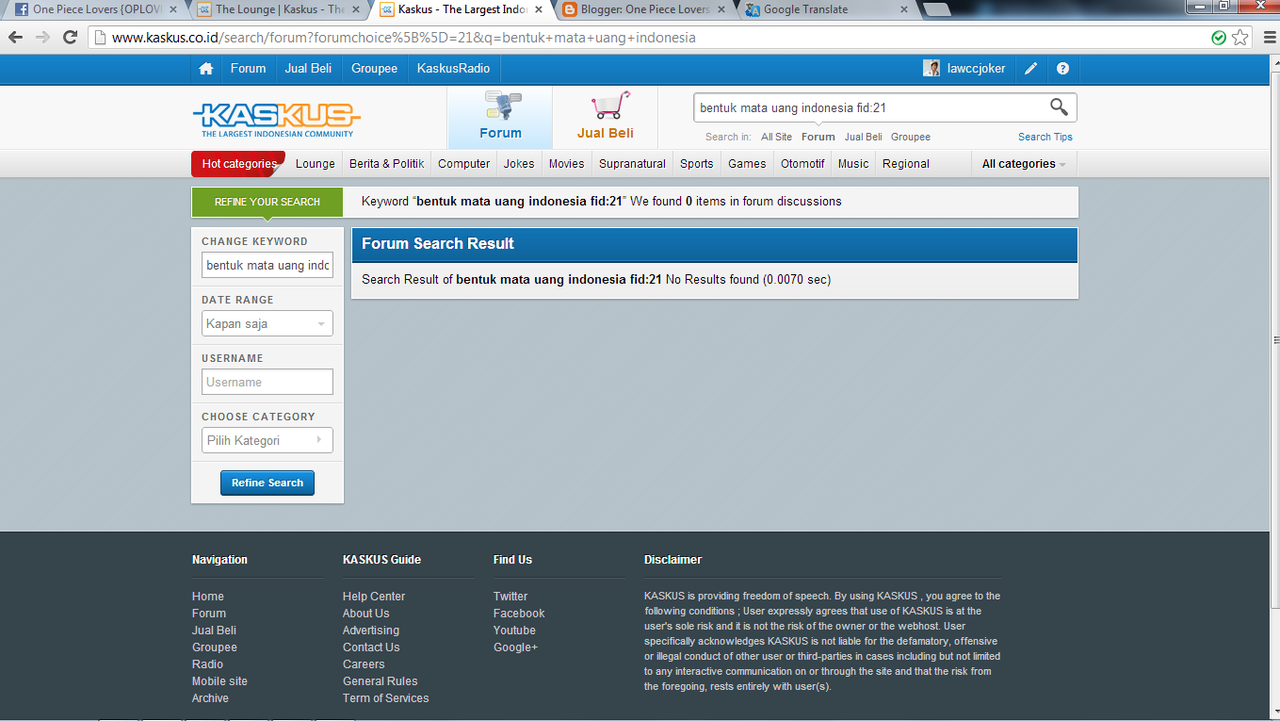Open the Supranatural category
This screenshot has width=1280, height=721.
click(632, 164)
